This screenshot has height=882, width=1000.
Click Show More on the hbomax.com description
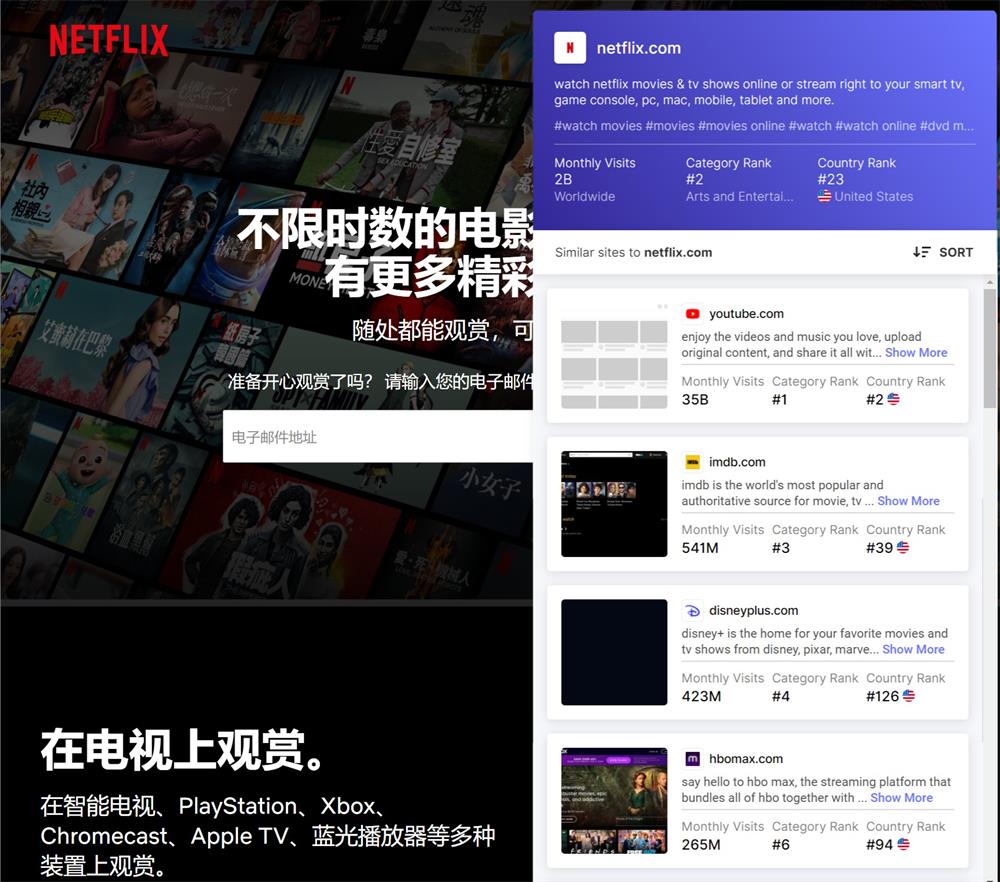[901, 797]
